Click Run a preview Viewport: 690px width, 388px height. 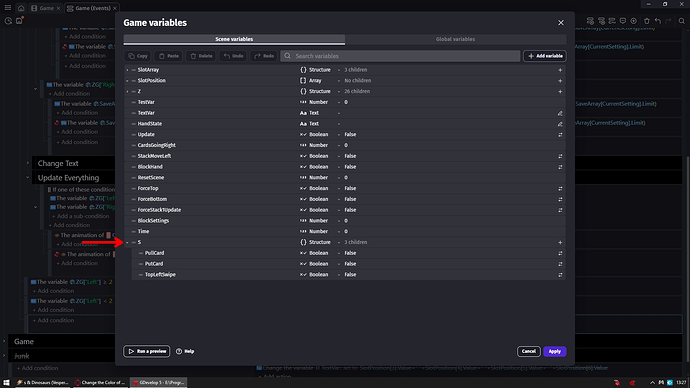pos(147,351)
